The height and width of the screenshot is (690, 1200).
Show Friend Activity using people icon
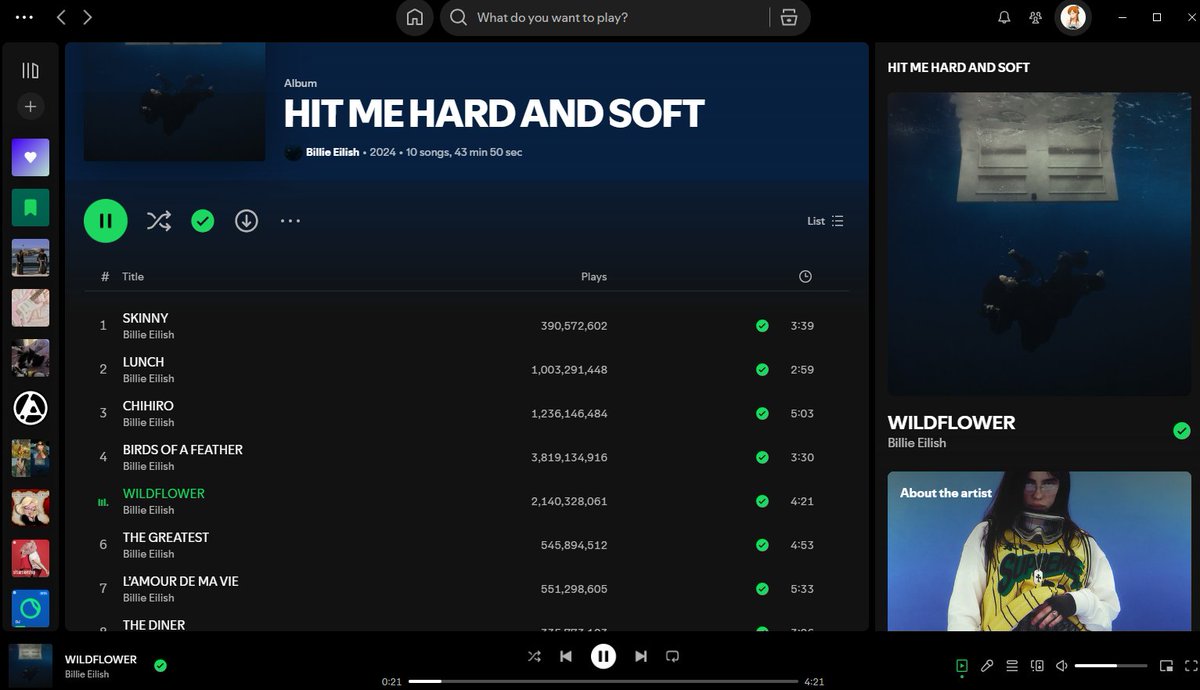click(x=1036, y=17)
